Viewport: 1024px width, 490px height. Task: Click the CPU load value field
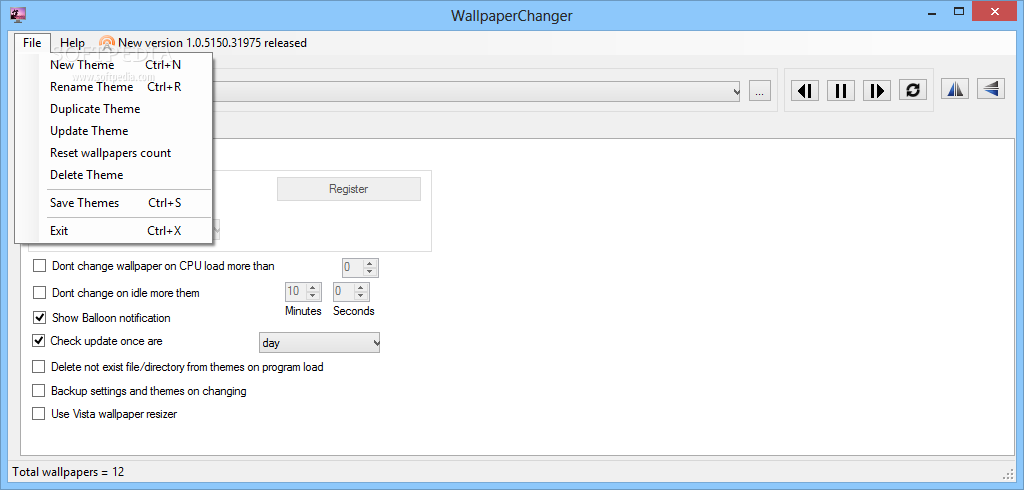coord(353,267)
